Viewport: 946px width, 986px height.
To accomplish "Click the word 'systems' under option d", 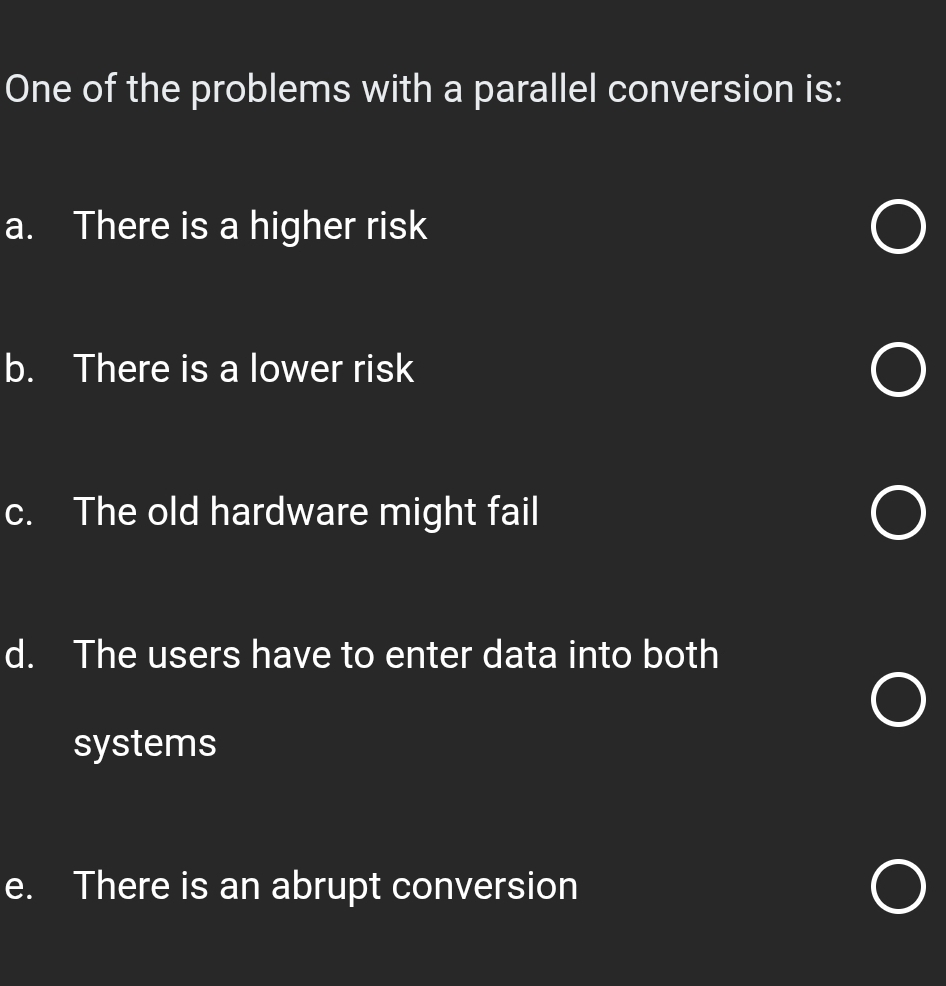I will (x=145, y=744).
